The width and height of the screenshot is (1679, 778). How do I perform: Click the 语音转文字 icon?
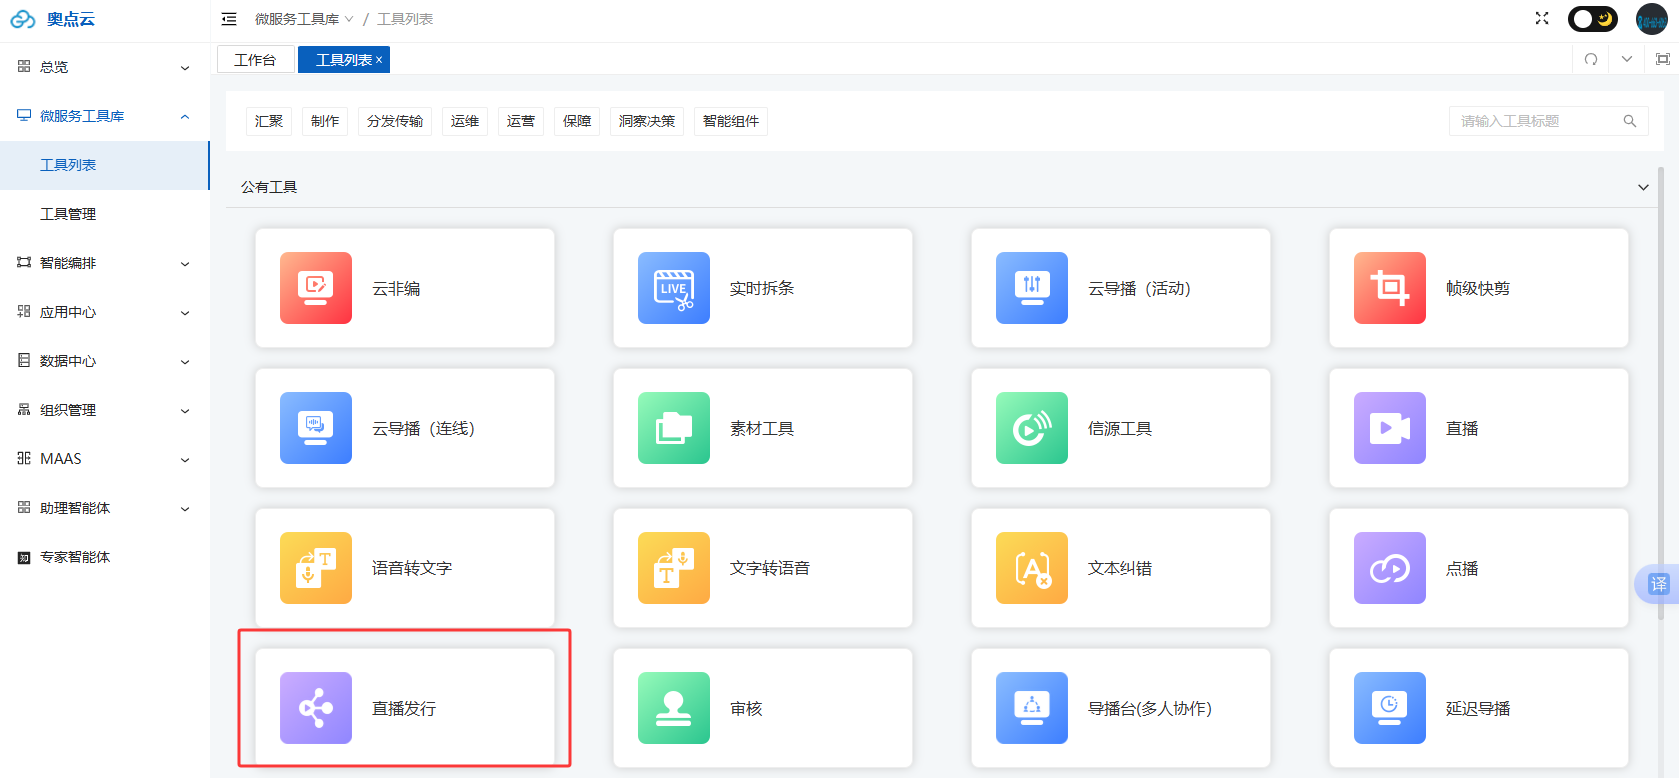pyautogui.click(x=316, y=568)
